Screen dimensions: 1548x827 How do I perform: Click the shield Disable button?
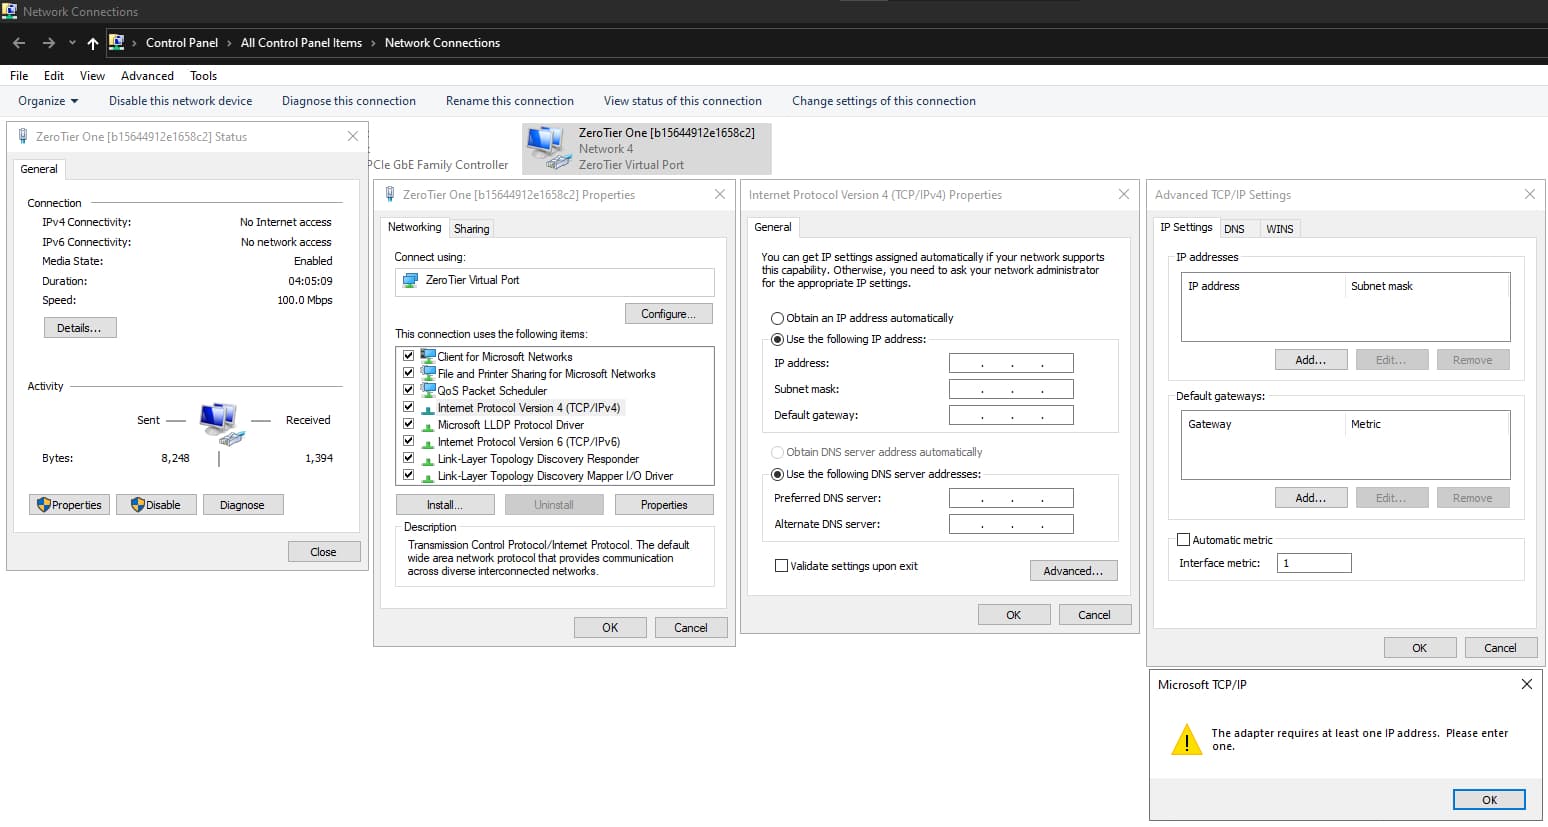tap(156, 505)
